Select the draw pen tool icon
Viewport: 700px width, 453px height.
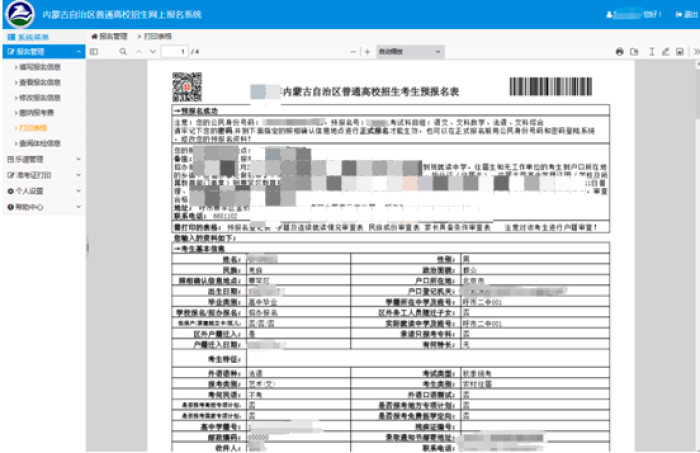click(x=664, y=50)
